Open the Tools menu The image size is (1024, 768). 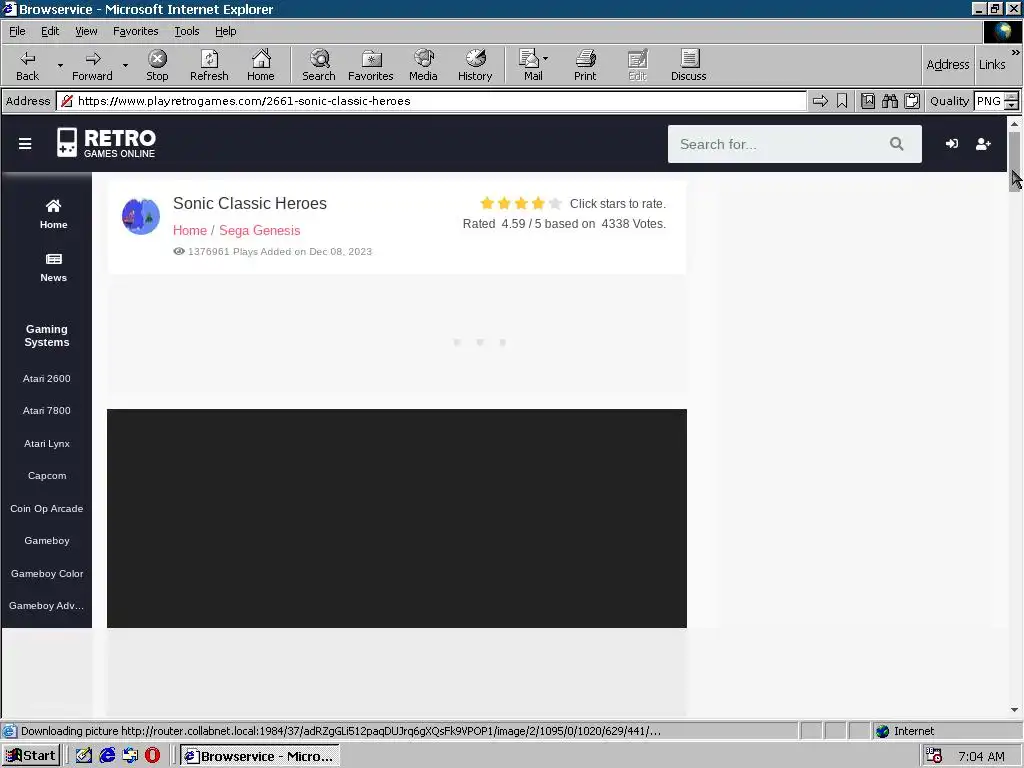[186, 31]
